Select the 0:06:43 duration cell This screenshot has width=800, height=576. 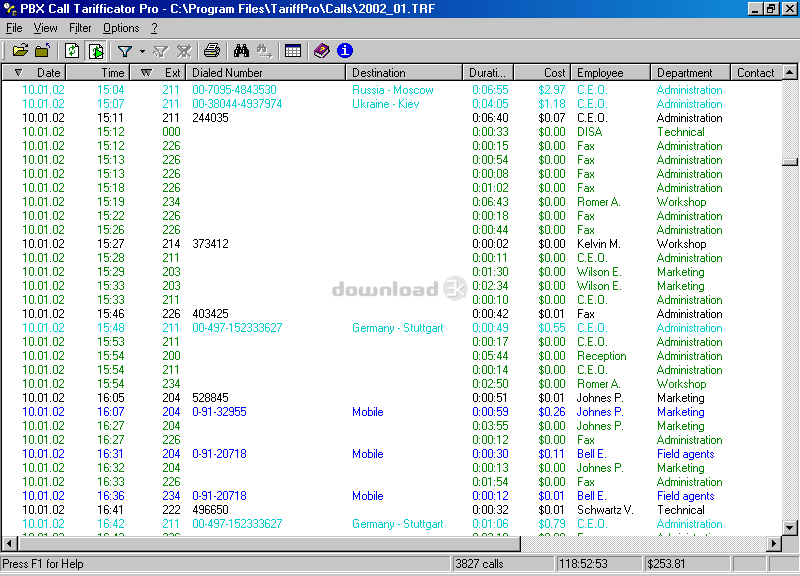click(x=490, y=202)
